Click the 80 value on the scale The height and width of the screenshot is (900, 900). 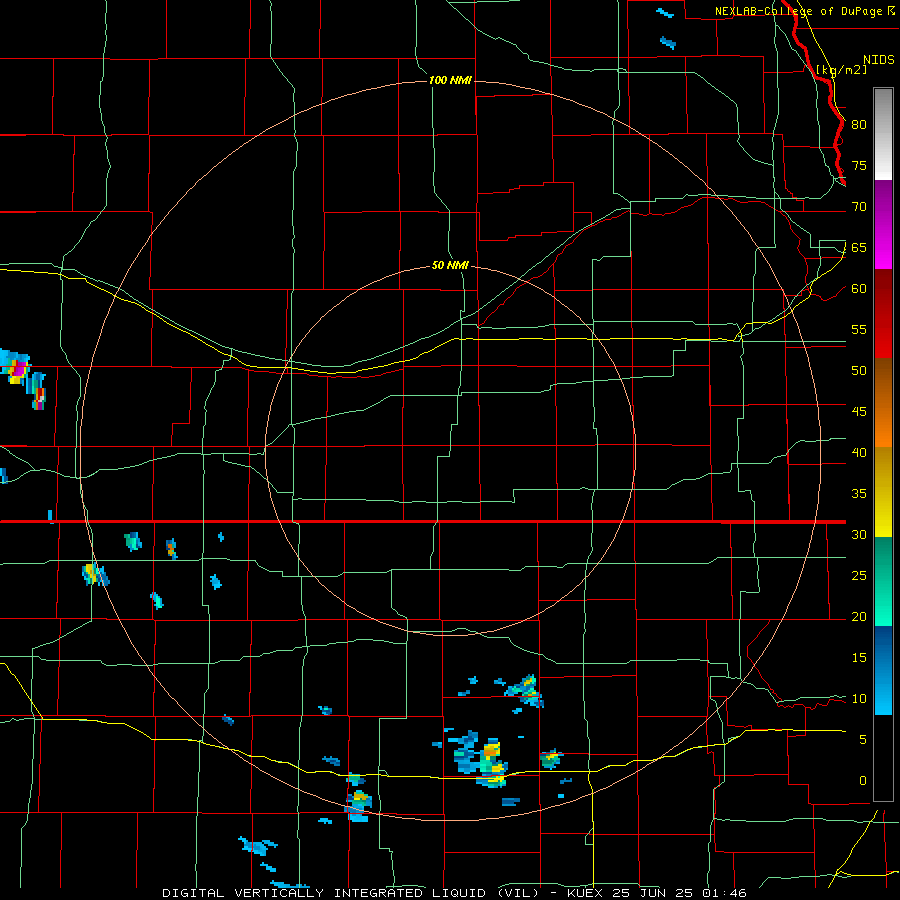point(859,125)
